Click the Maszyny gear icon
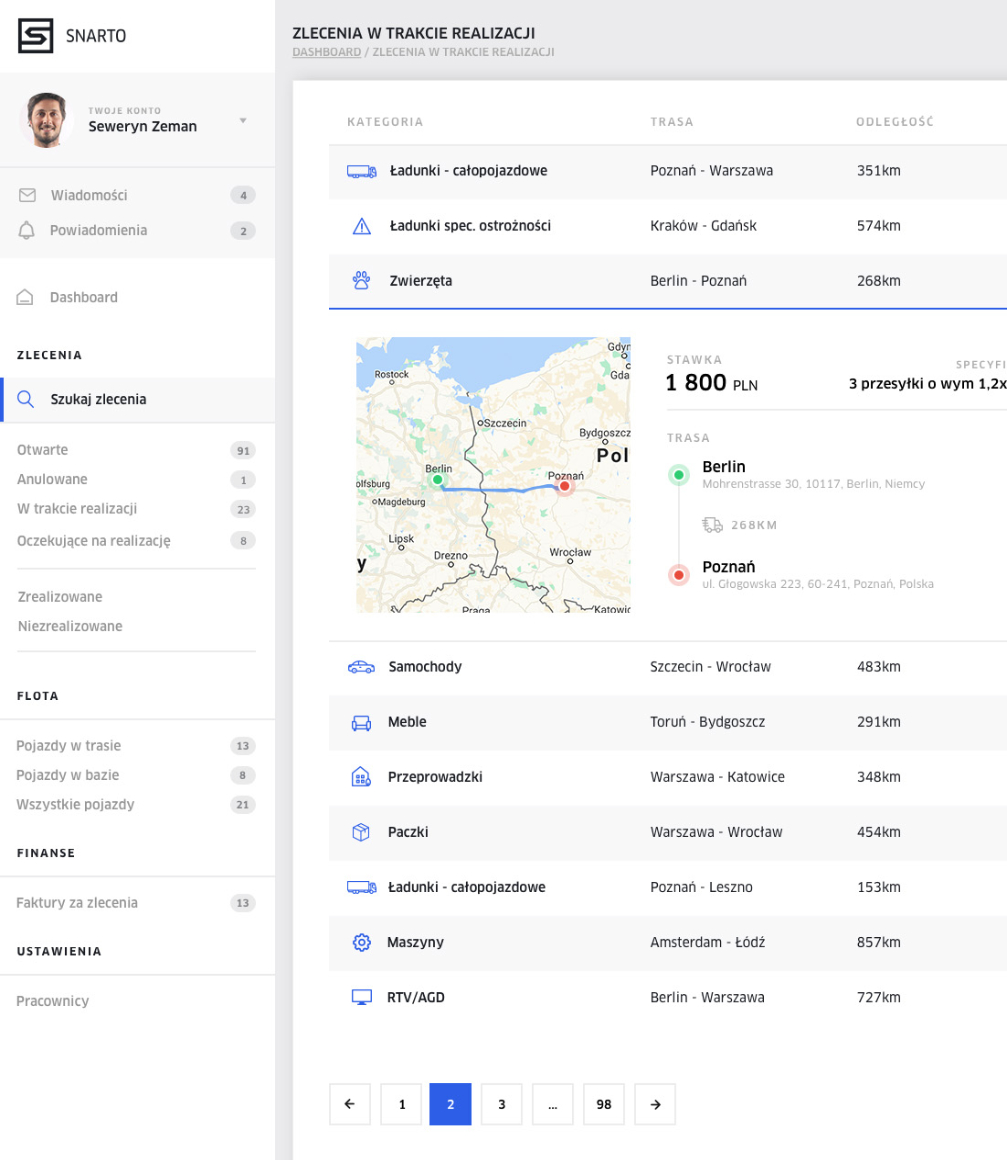 coord(361,942)
